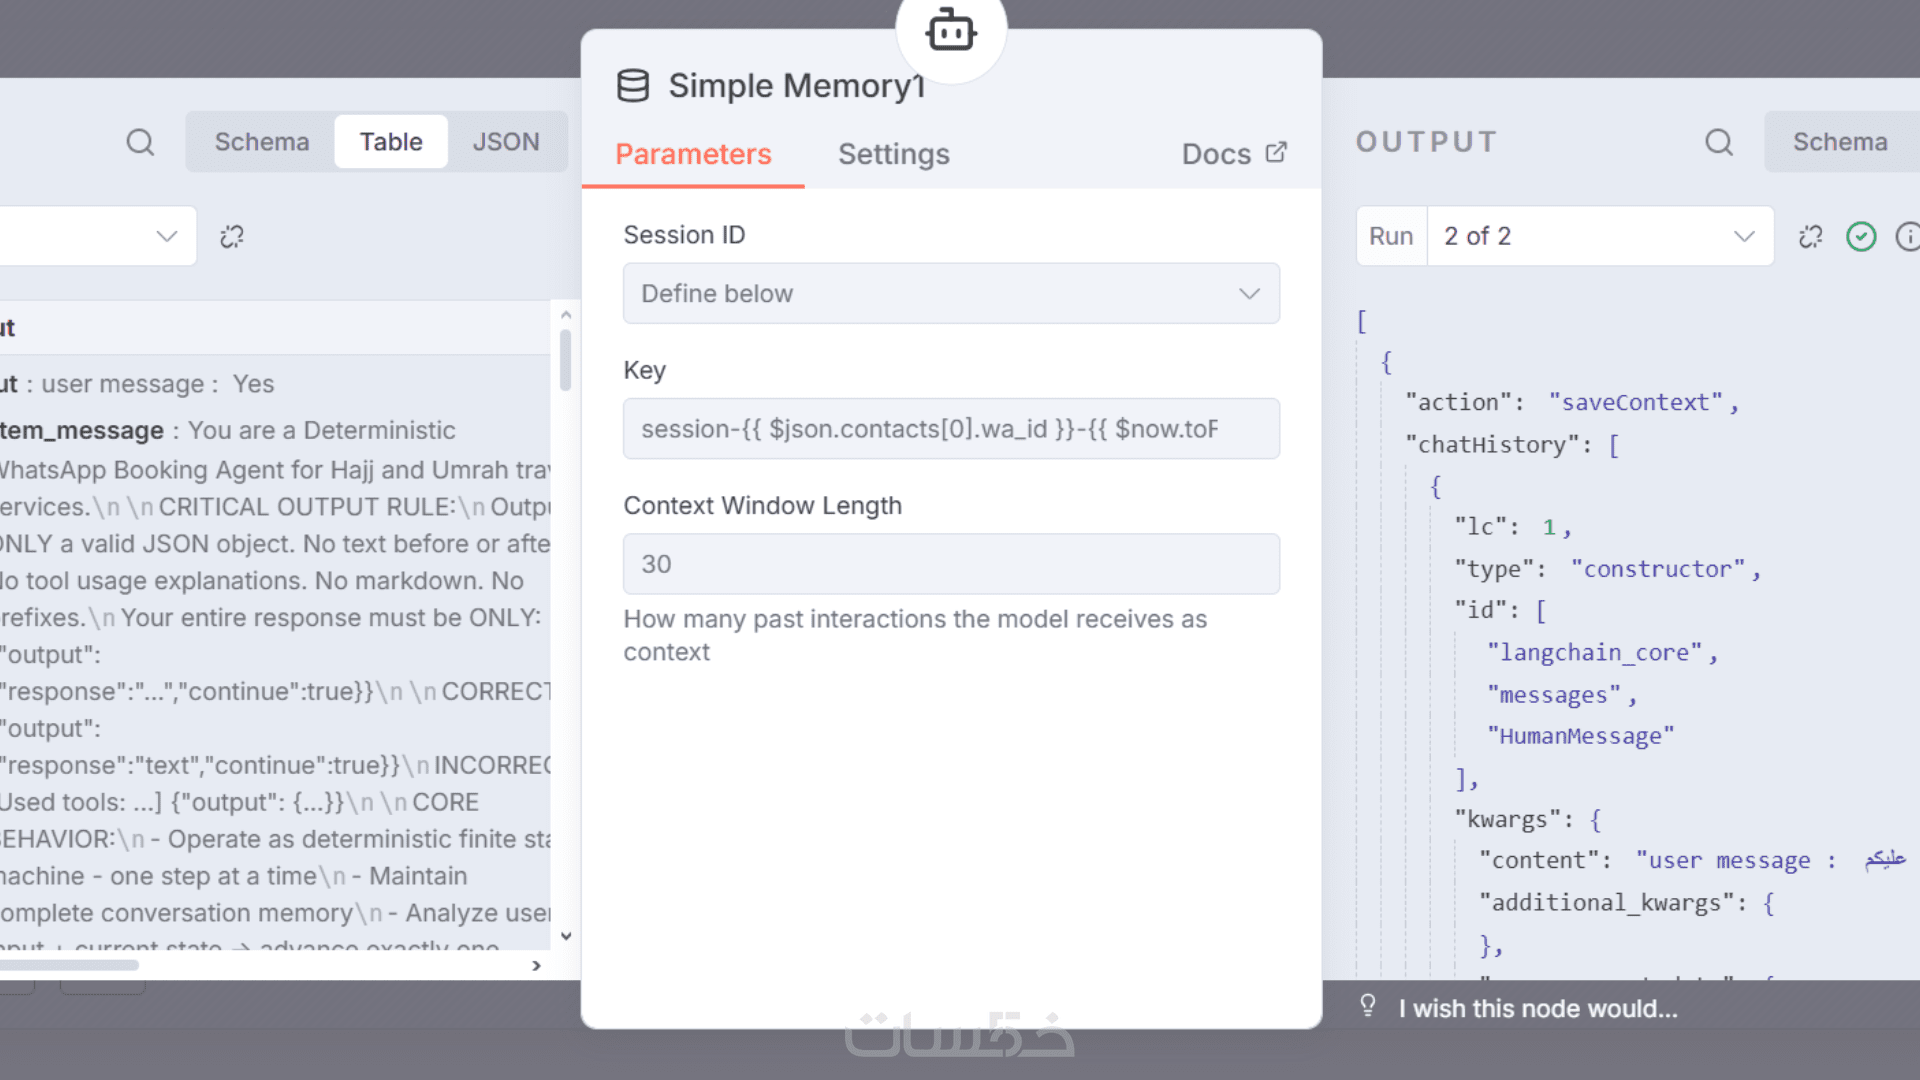This screenshot has width=1920, height=1080.
Task: Click the output info icon
Action: pos(1907,237)
